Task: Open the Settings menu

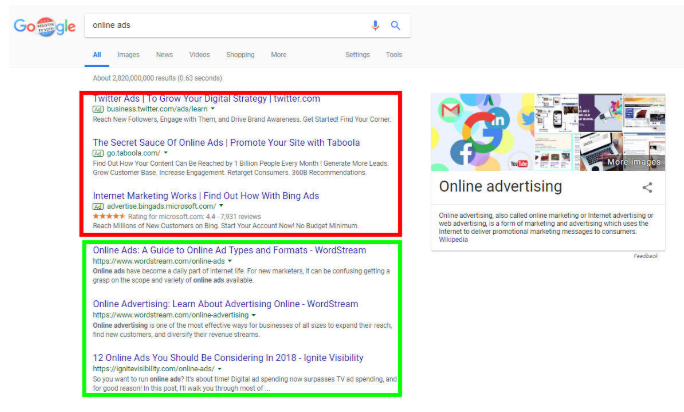Action: (358, 55)
